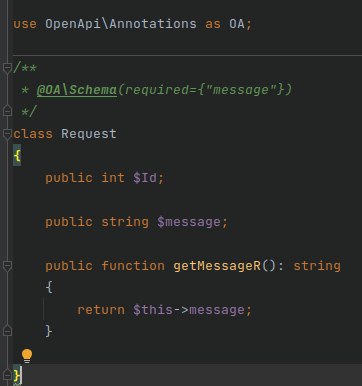
Task: Click the getMessageR method name
Action: coord(217,266)
